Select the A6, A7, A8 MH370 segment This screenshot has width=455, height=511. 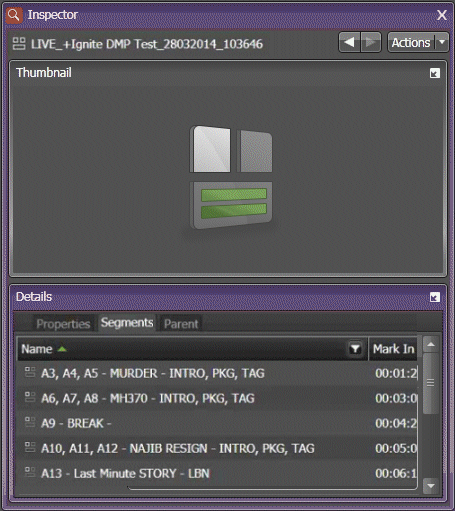pos(217,398)
